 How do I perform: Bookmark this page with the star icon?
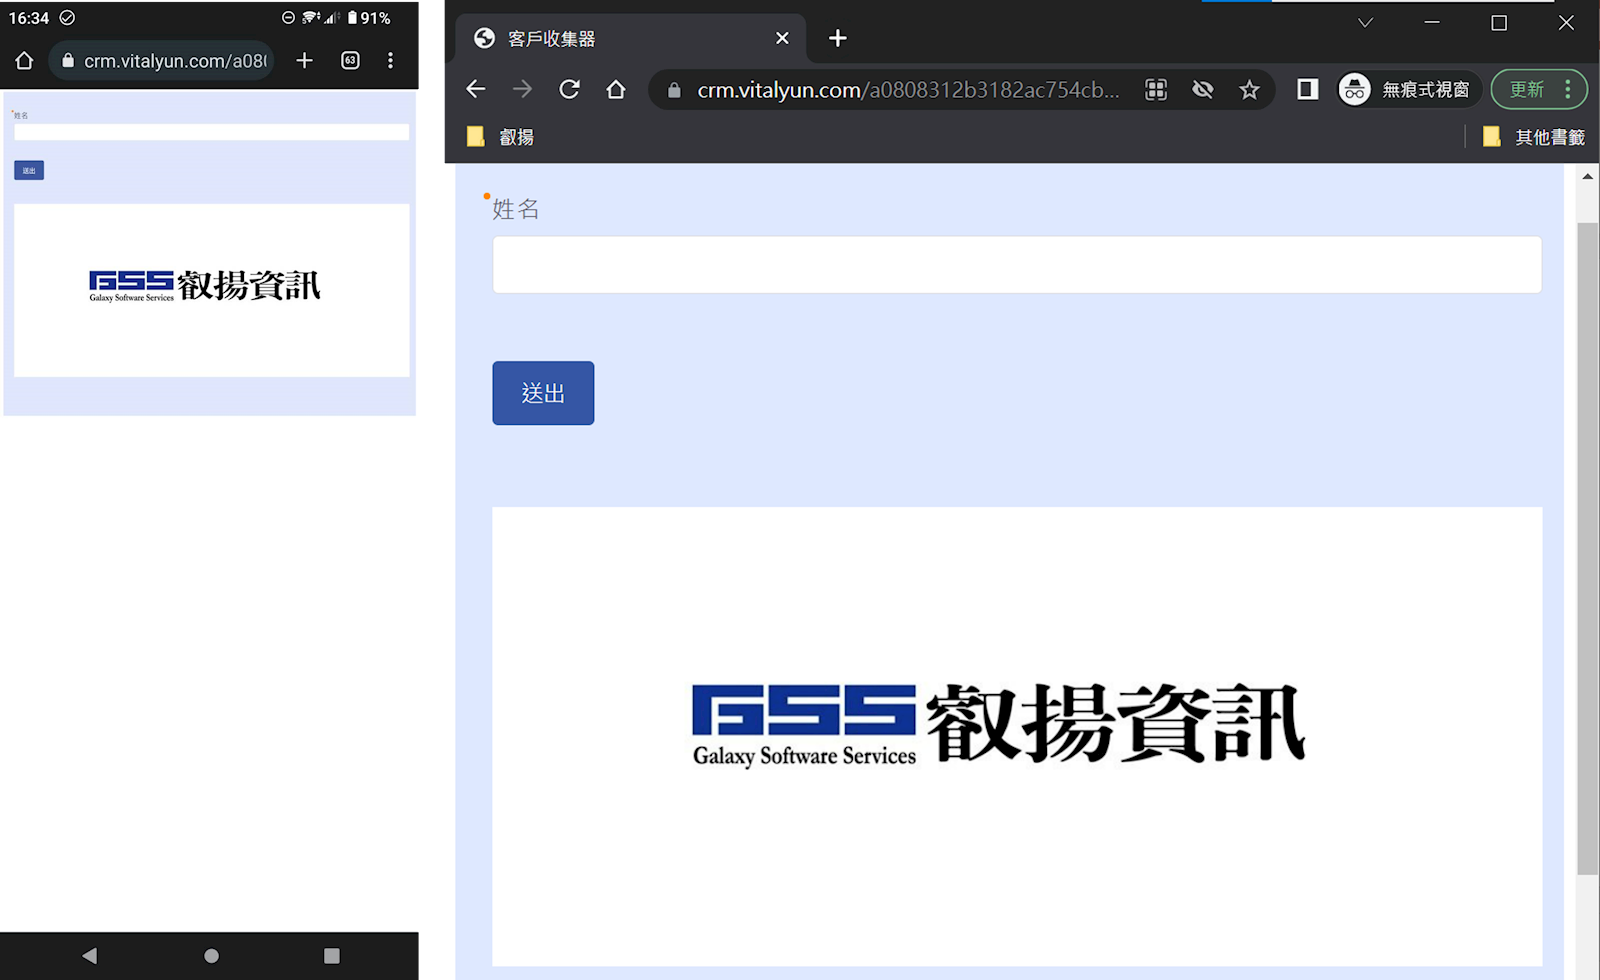[1249, 90]
